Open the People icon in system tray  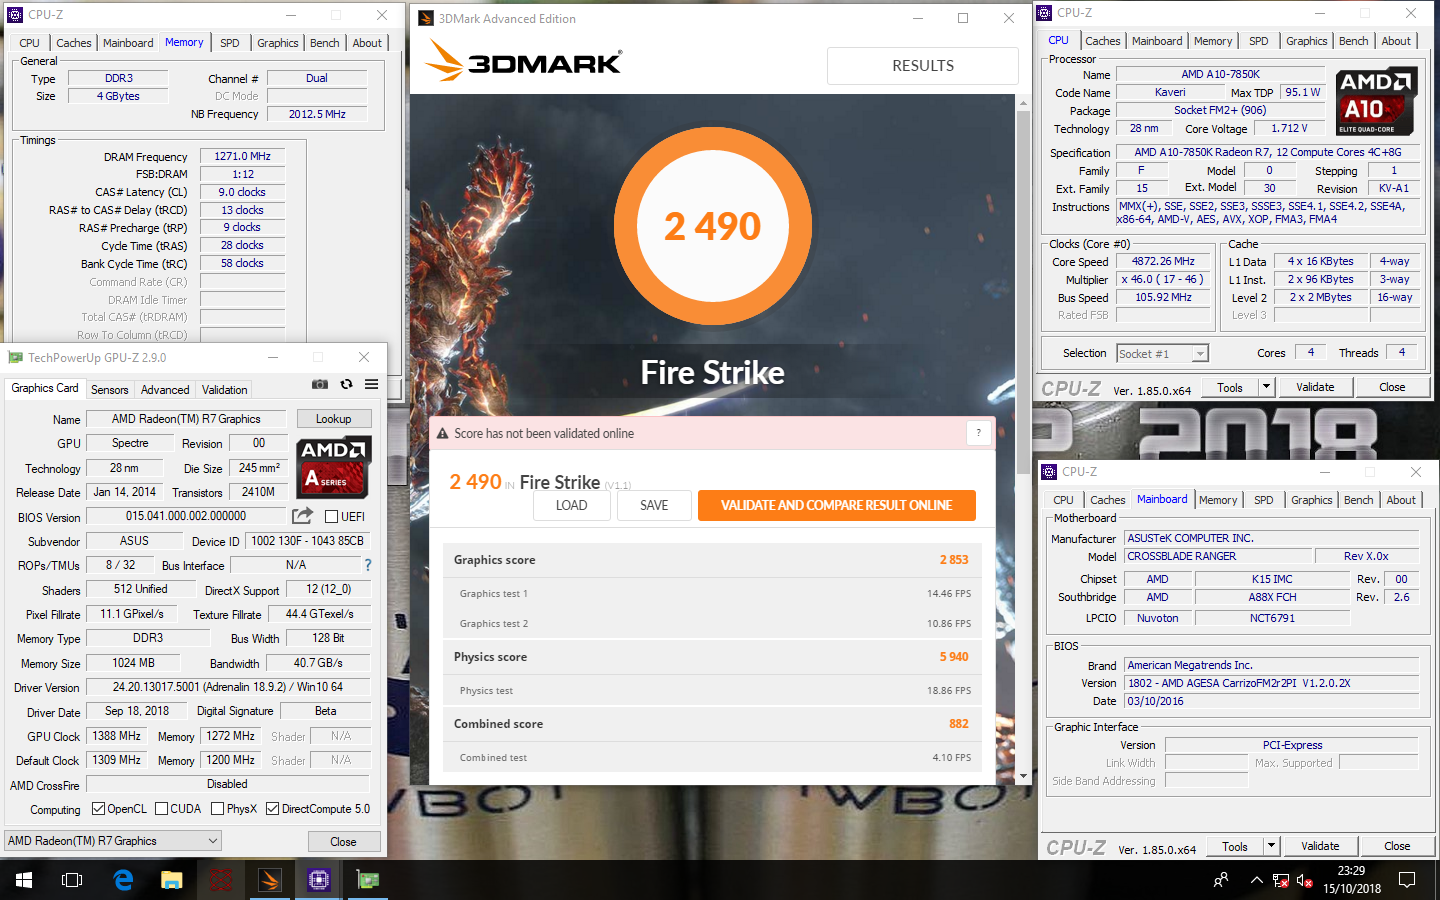click(x=1221, y=880)
